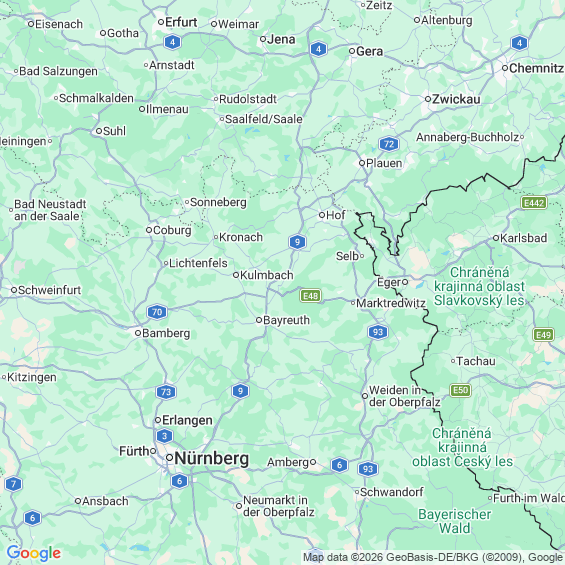This screenshot has height=565, width=565.
Task: Select the Bayerischer Wald region label
Action: 454,521
